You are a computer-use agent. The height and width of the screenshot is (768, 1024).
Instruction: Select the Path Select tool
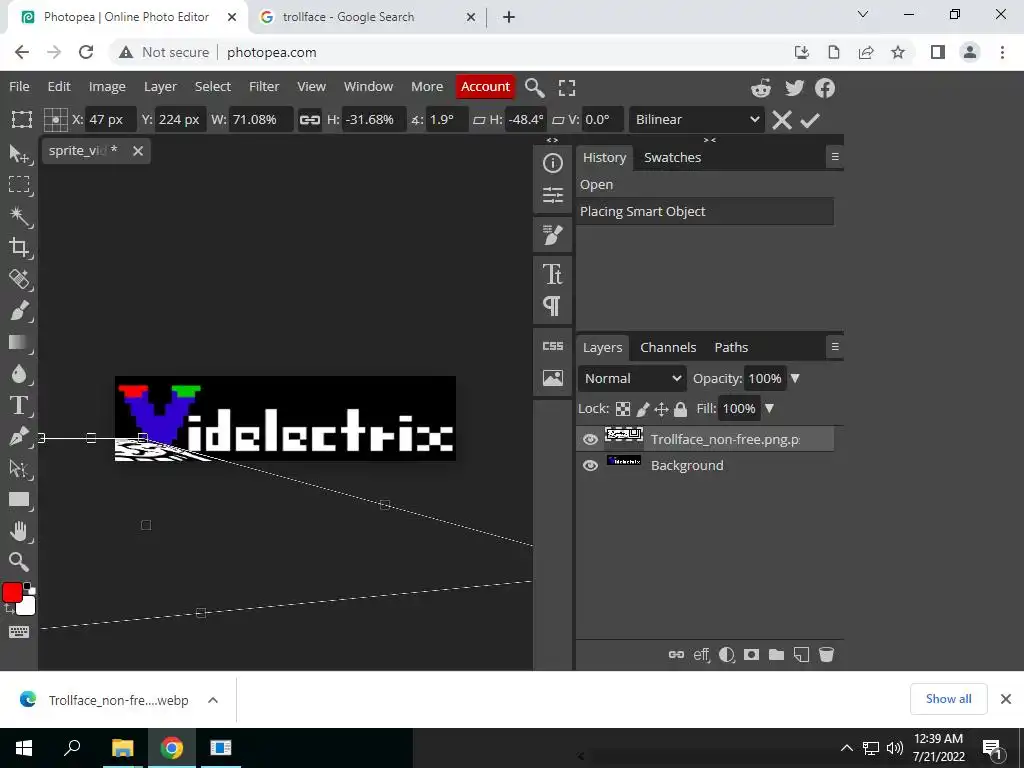[x=19, y=468]
